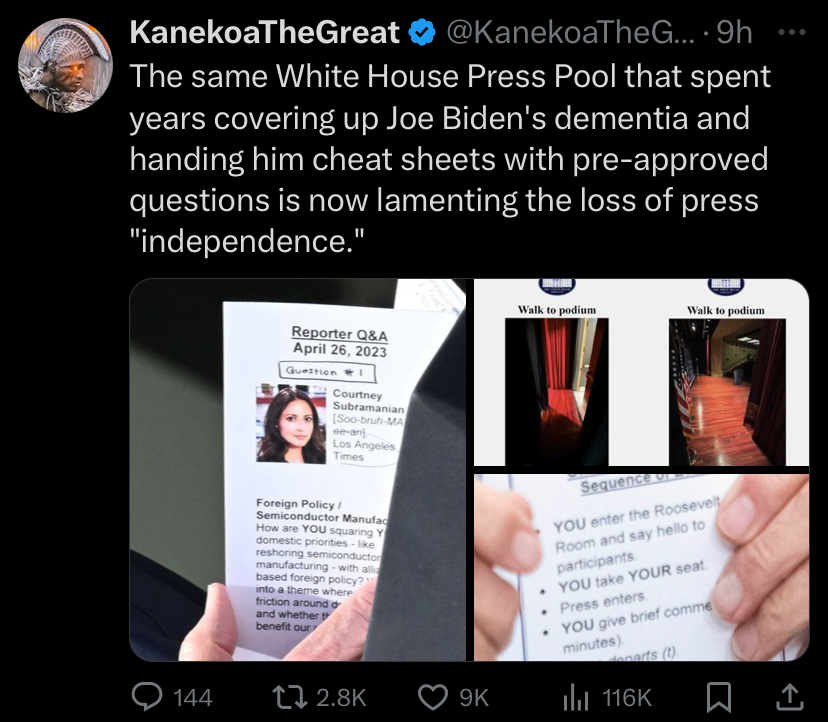
Task: Click the retweet arrows icon
Action: pyautogui.click(x=289, y=697)
